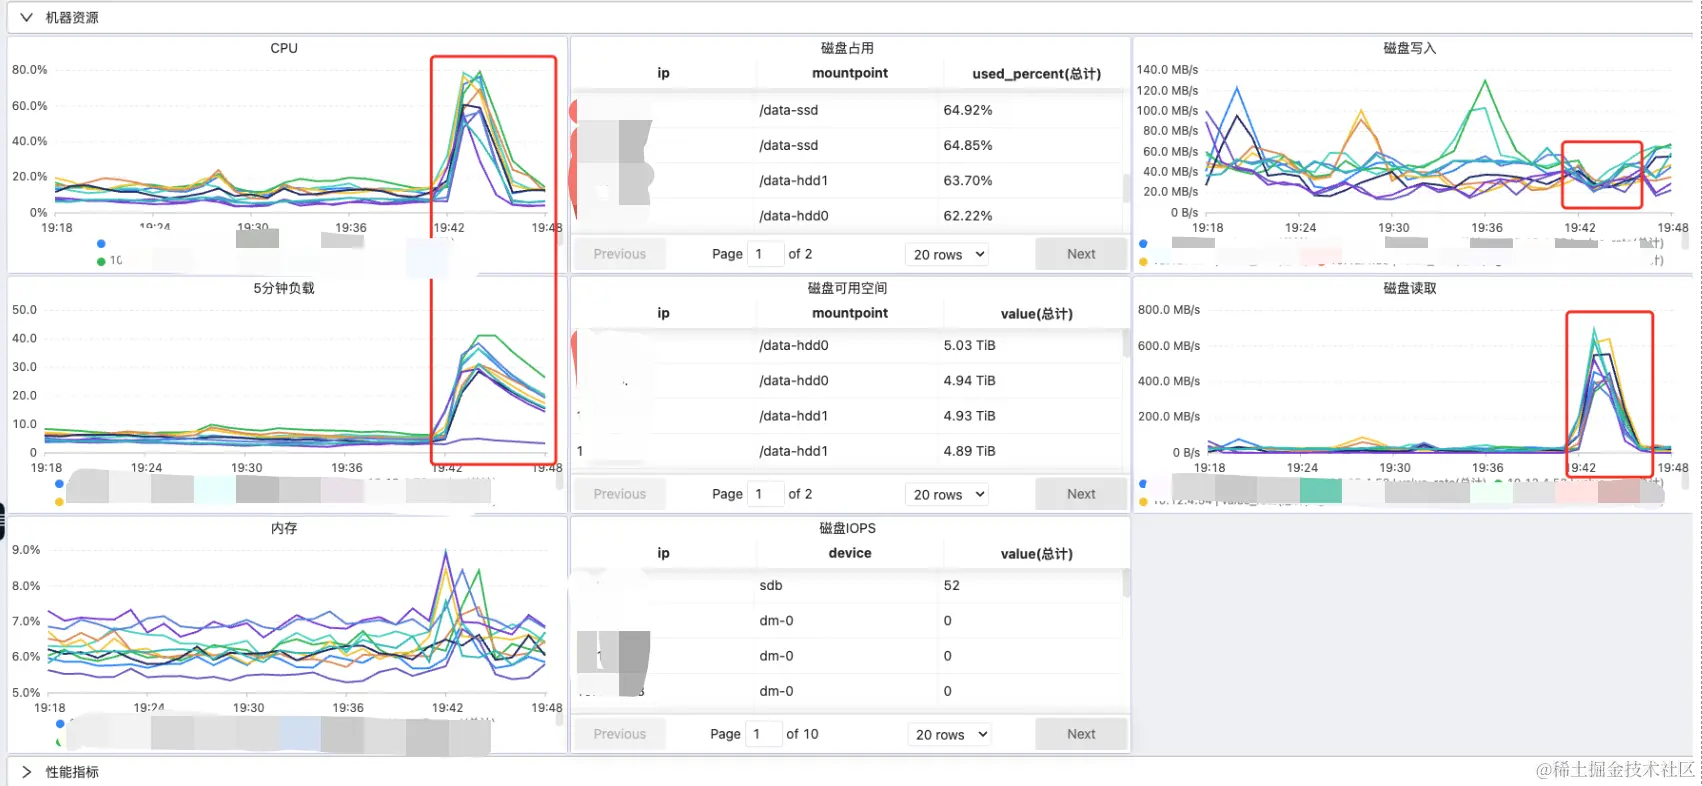The width and height of the screenshot is (1702, 786).
Task: Toggle the blue series dot in 5分钟负载 legend
Action: 59,484
